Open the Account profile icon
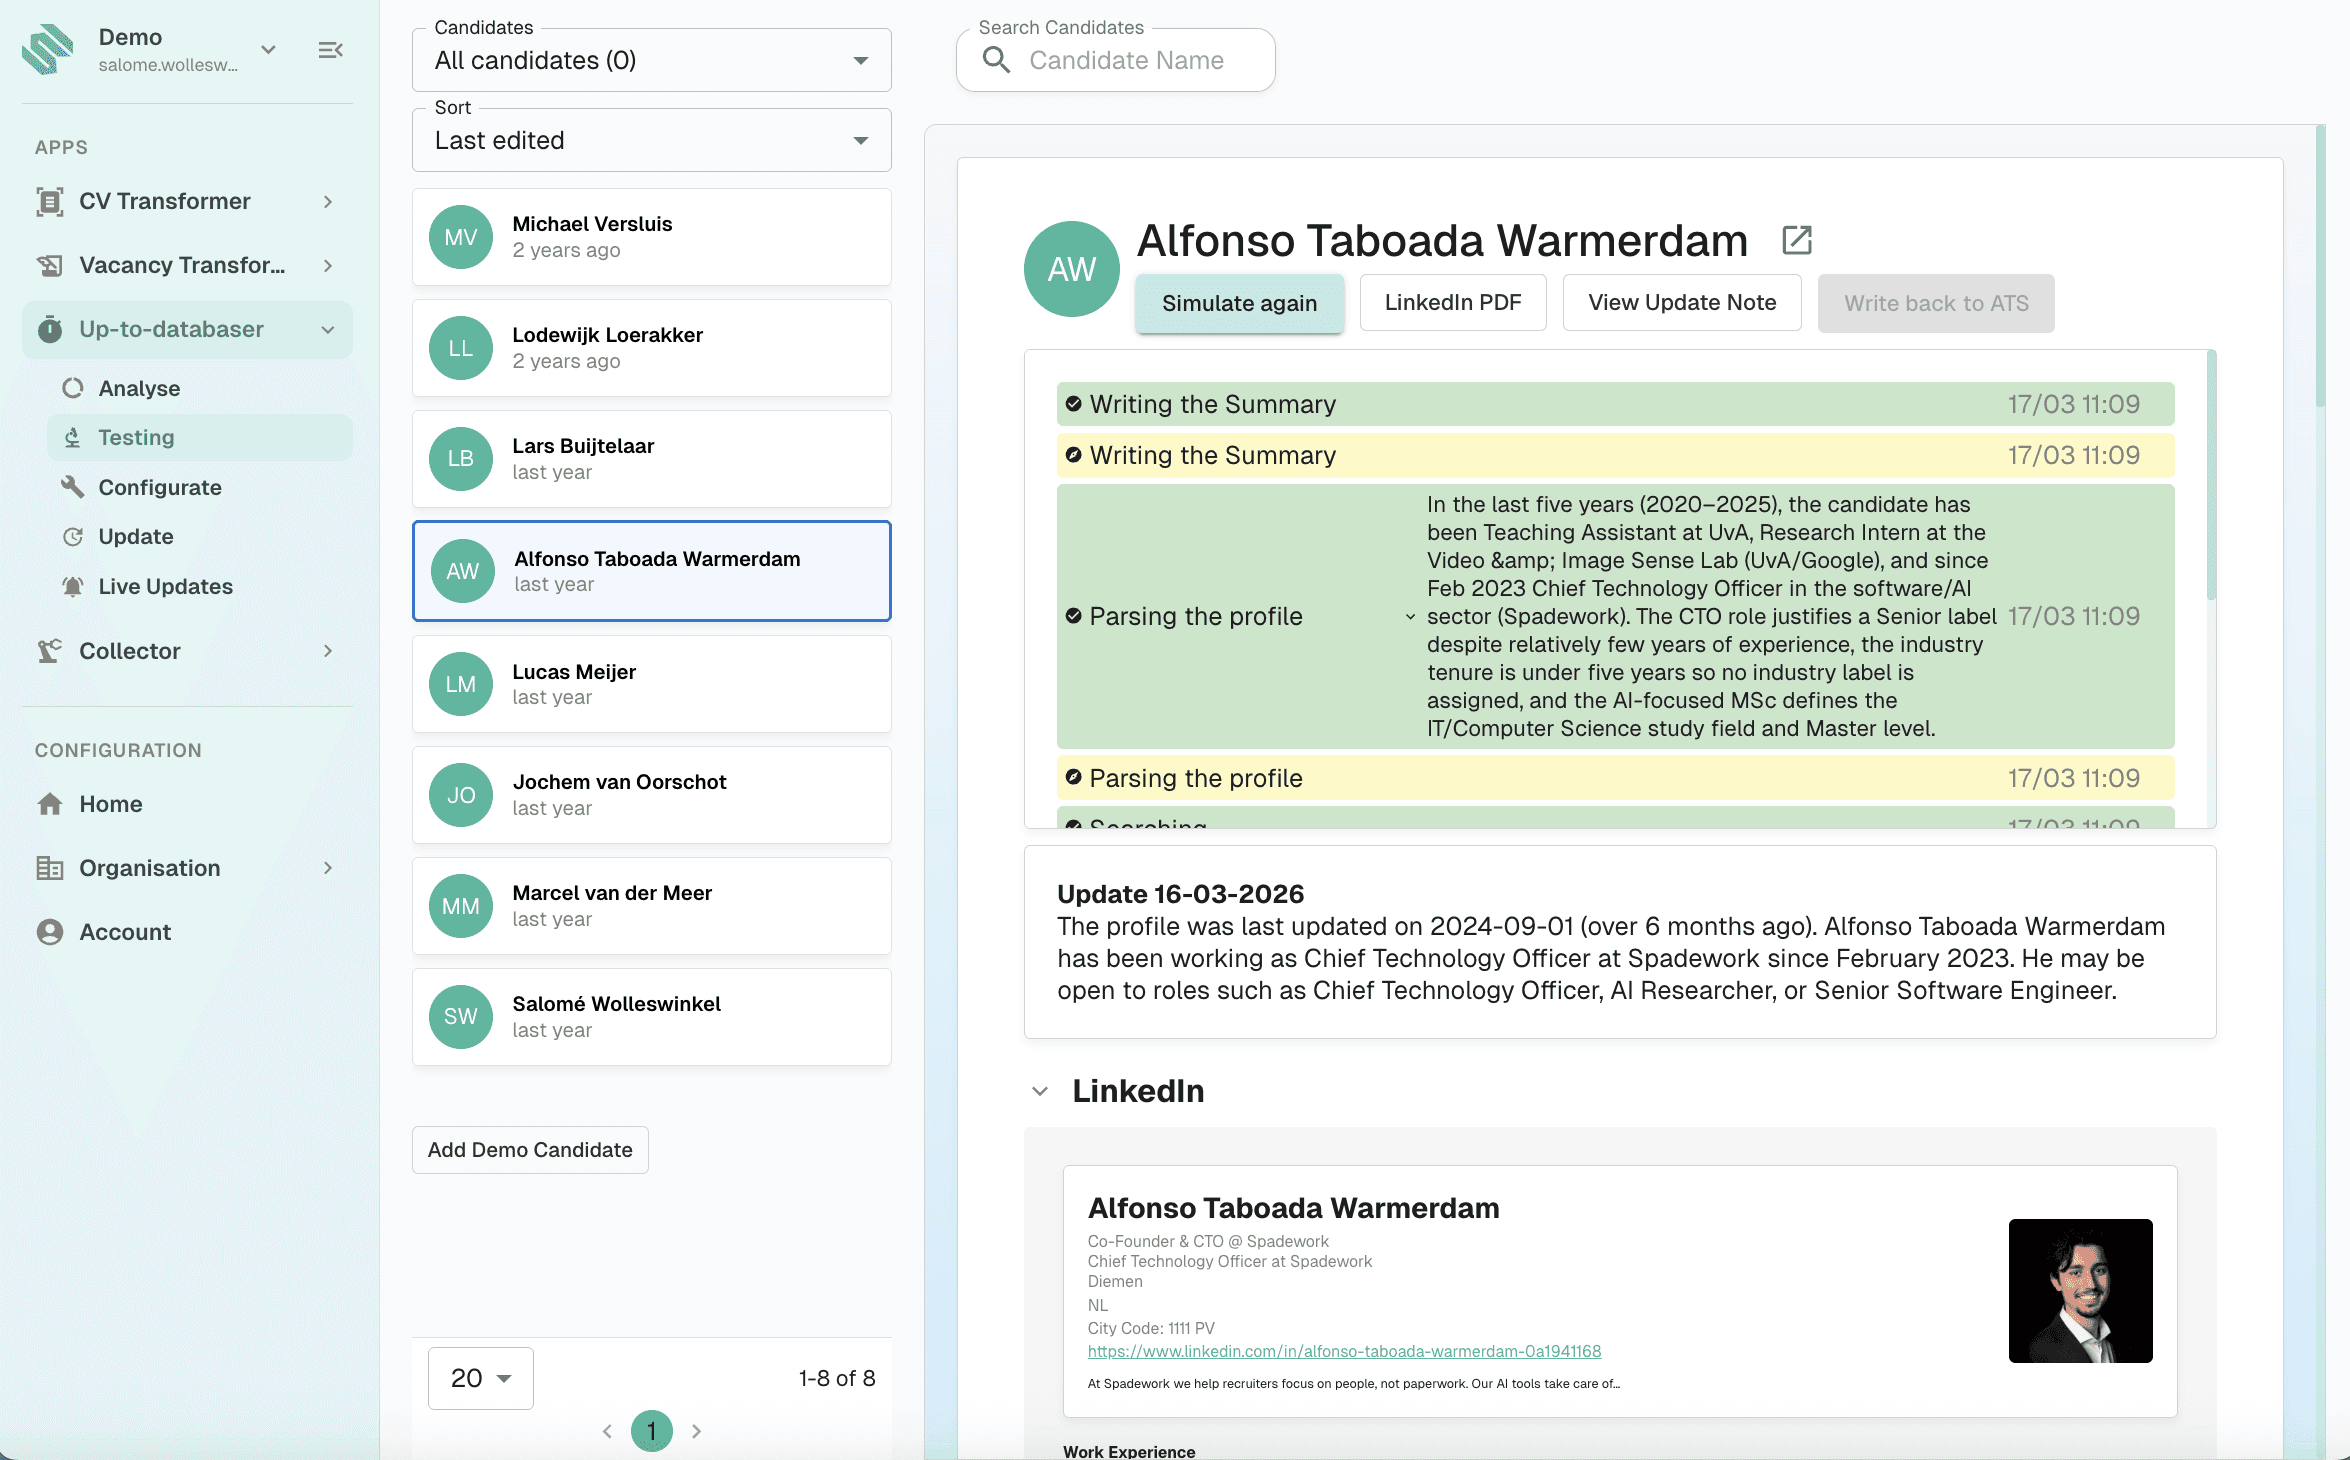The width and height of the screenshot is (2350, 1460). (50, 932)
